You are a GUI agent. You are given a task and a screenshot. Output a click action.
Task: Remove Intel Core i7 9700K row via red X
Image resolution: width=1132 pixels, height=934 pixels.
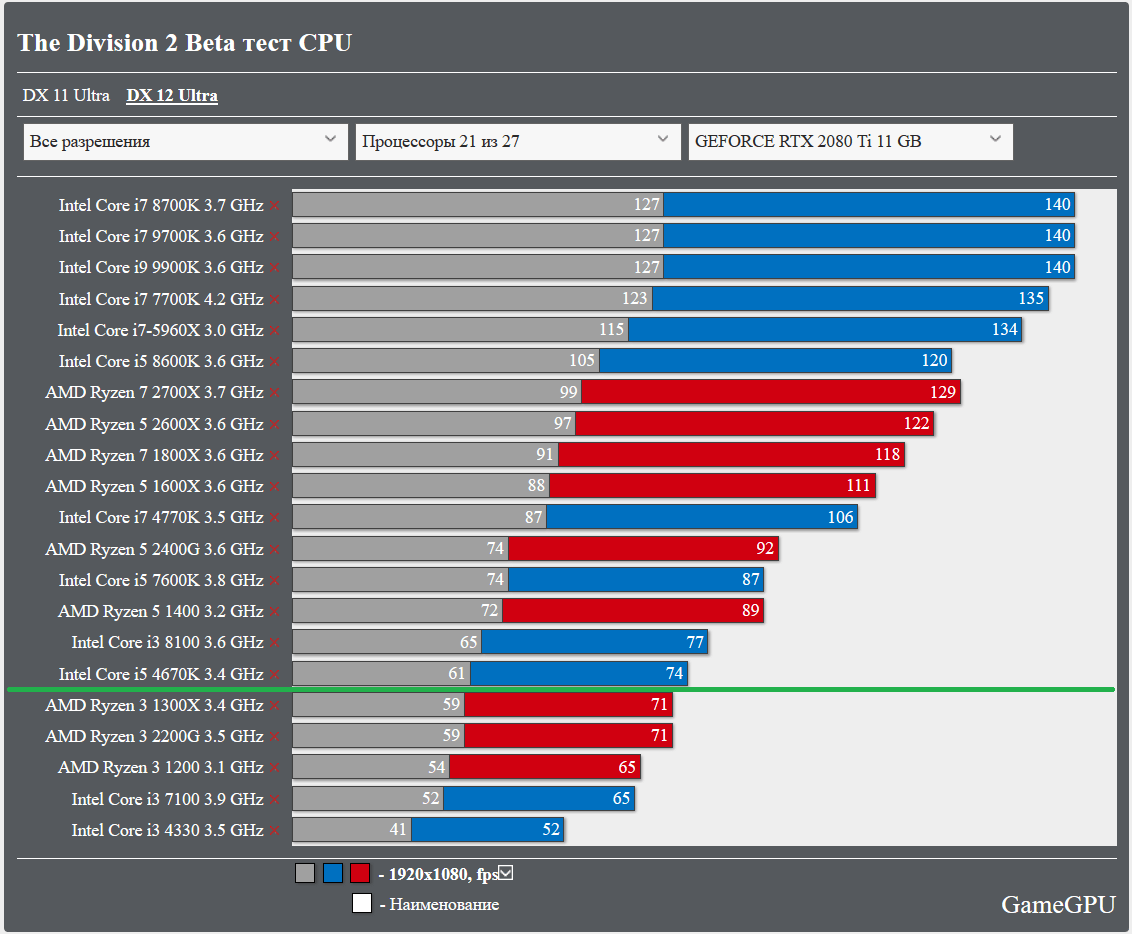point(275,237)
